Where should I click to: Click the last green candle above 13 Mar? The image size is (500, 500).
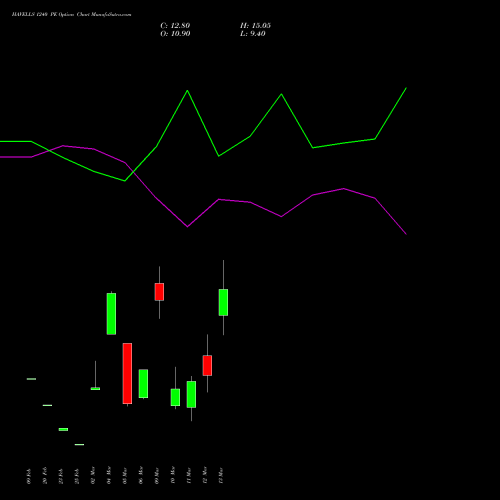click(223, 302)
